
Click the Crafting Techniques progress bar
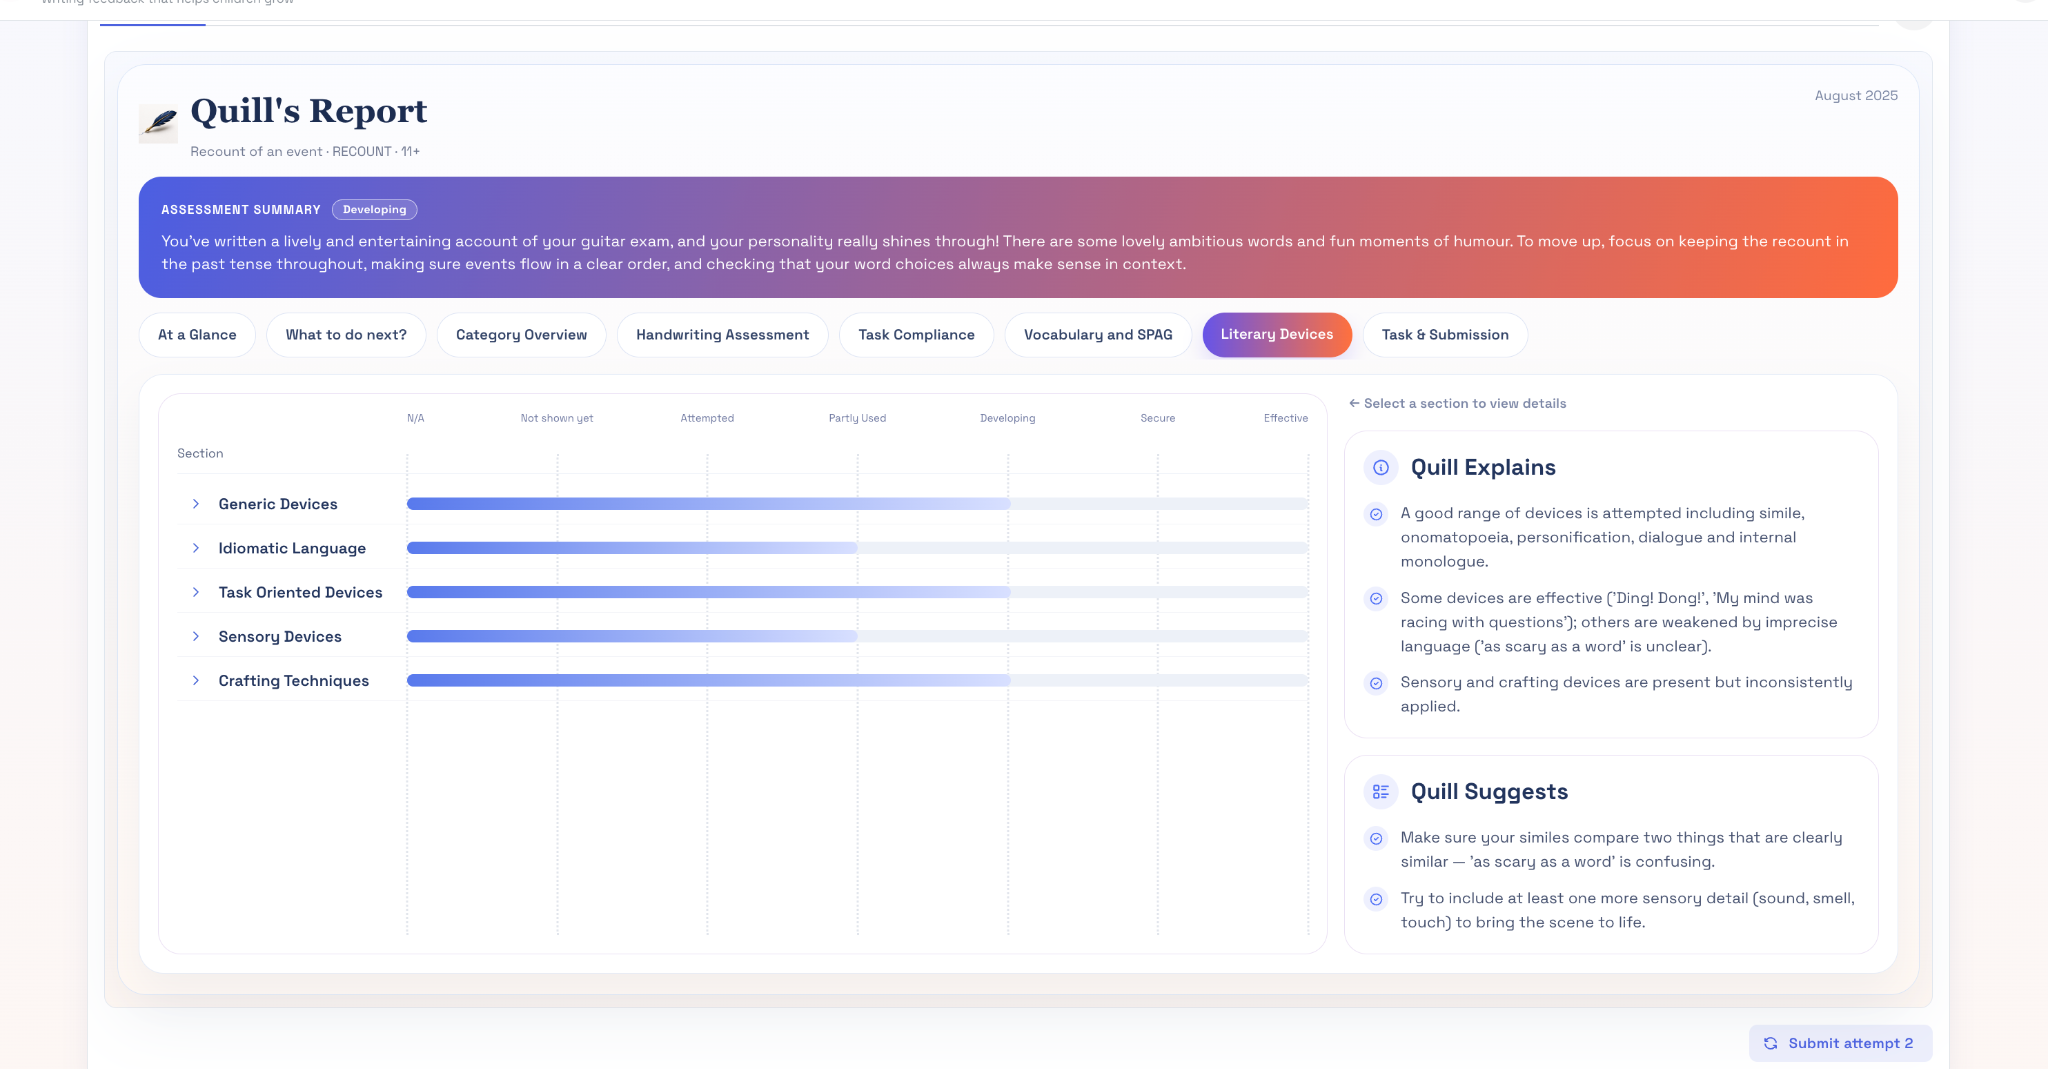tap(857, 680)
